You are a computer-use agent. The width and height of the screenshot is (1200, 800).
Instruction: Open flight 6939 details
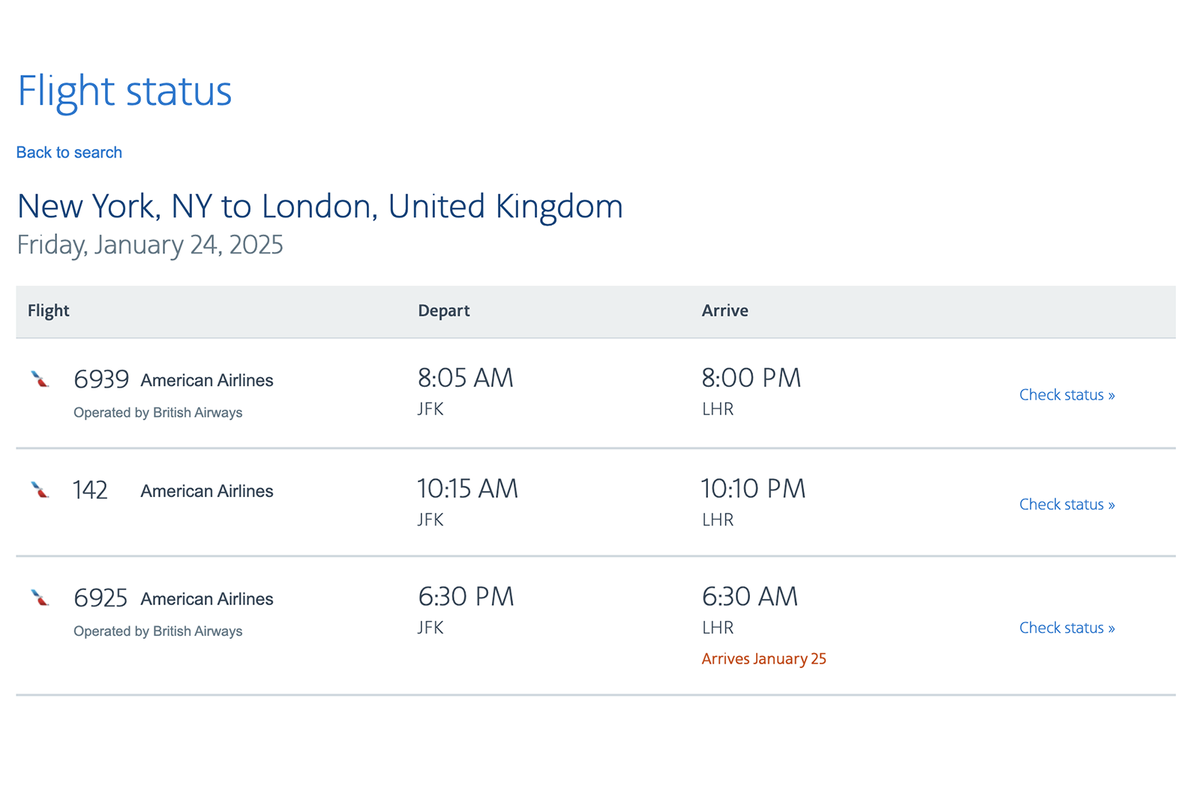pyautogui.click(x=101, y=379)
